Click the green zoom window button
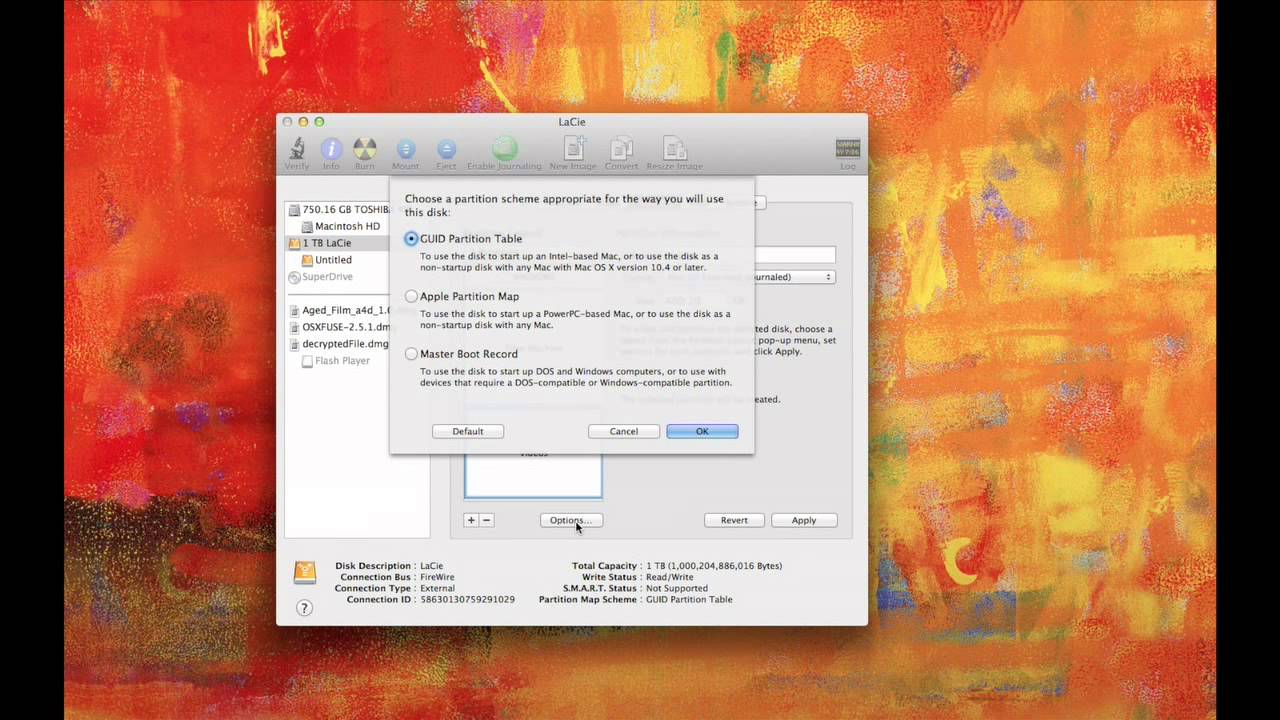 coord(319,122)
